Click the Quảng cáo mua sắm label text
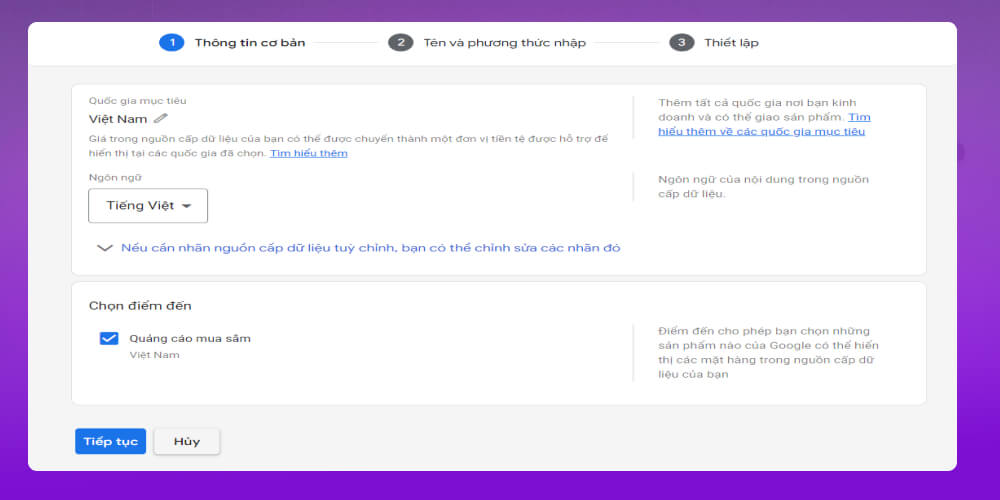This screenshot has height=500, width=1000. pyautogui.click(x=190, y=338)
